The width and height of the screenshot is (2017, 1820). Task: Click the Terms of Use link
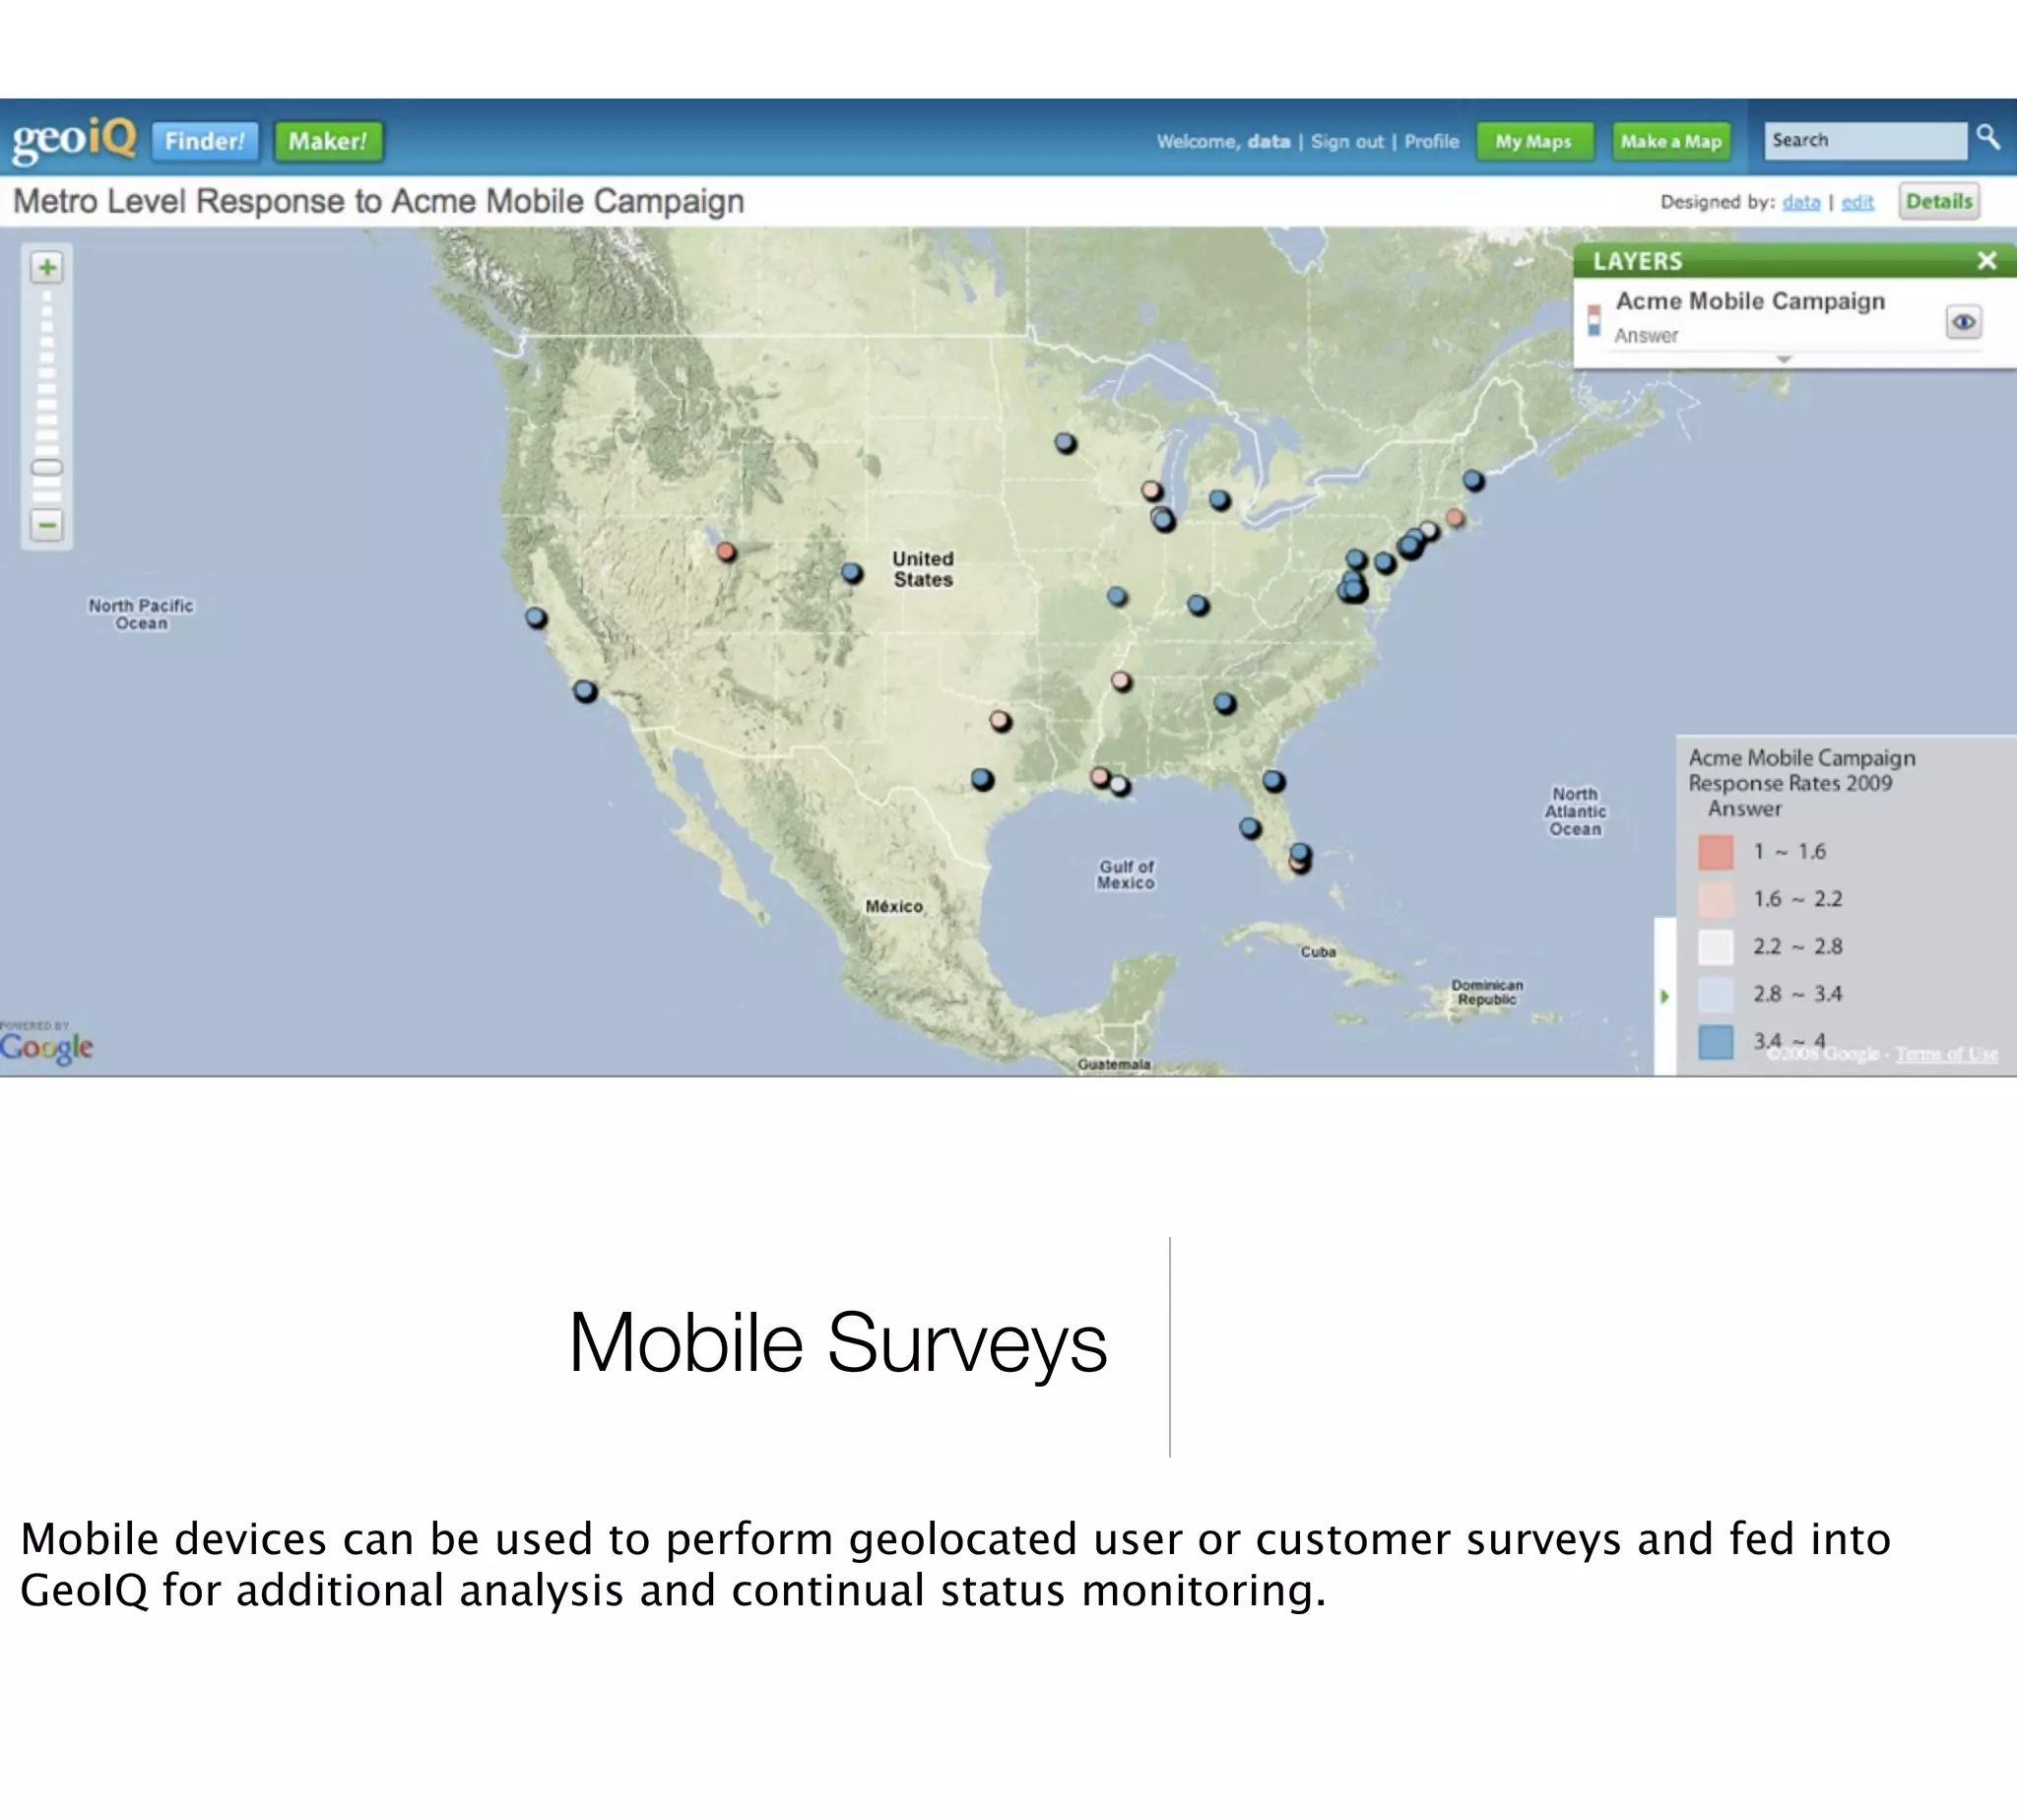[1946, 1054]
